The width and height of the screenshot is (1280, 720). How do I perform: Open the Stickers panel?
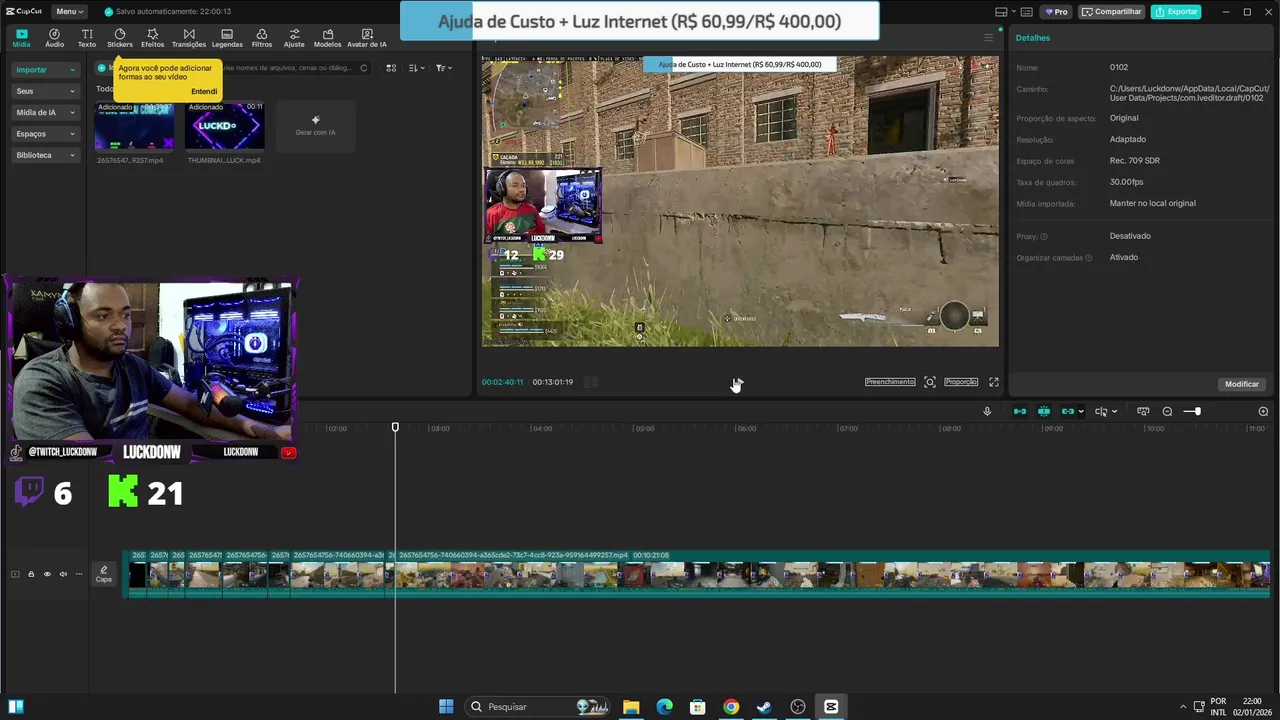pos(120,38)
